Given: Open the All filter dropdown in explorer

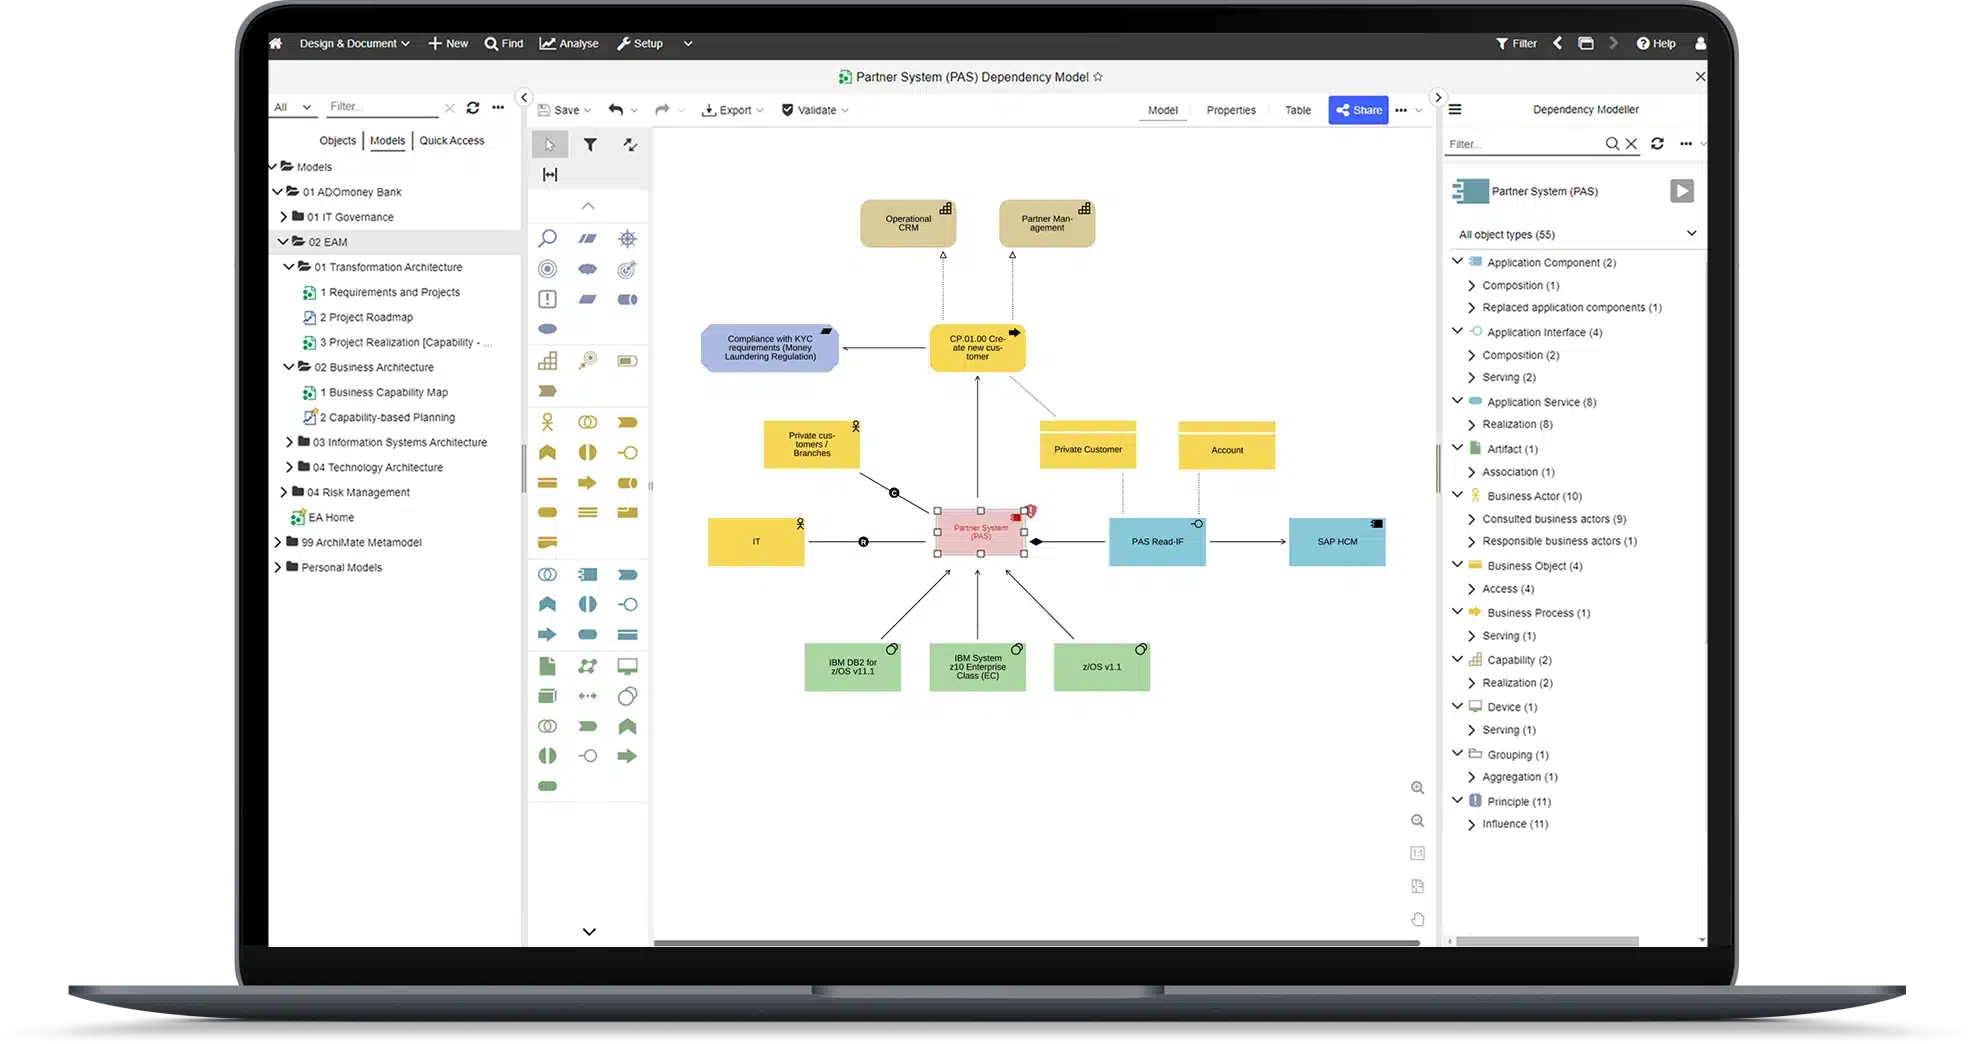Looking at the screenshot, I should point(292,107).
